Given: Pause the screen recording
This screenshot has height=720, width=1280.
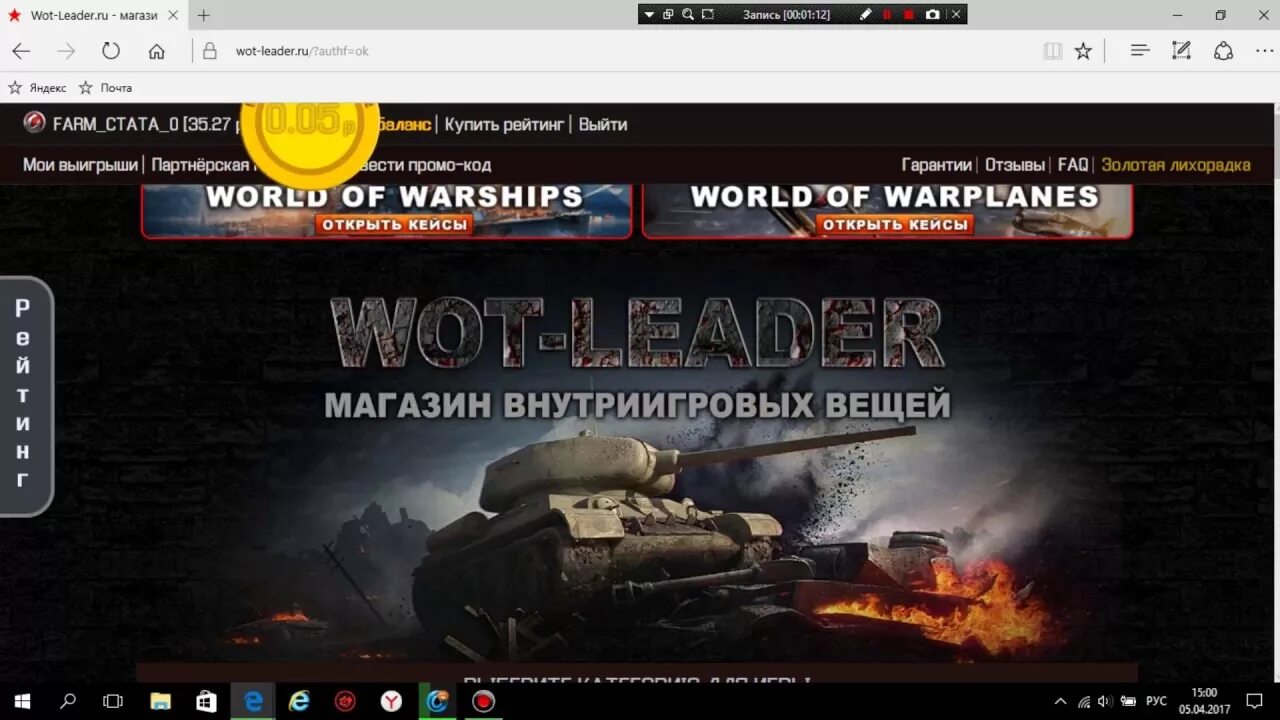Looking at the screenshot, I should click(886, 14).
